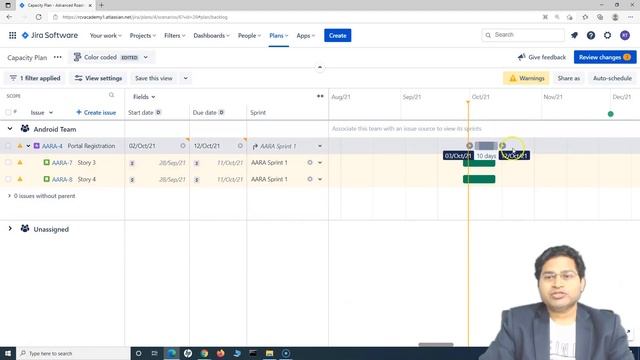The image size is (640, 360).
Task: Open 1 filter applied
Action: tap(35, 78)
